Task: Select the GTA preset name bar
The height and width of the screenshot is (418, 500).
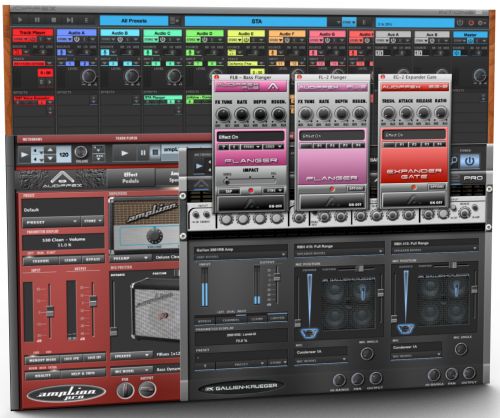Action: coord(256,21)
